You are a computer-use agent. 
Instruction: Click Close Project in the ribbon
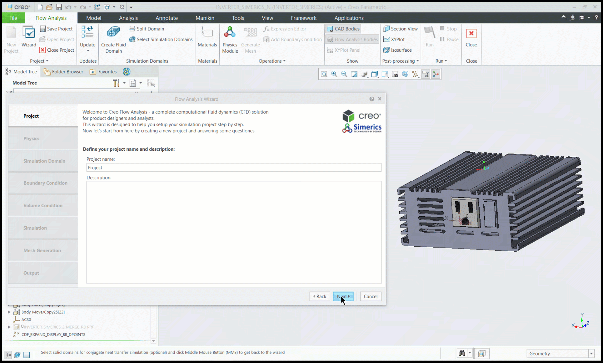(57, 50)
